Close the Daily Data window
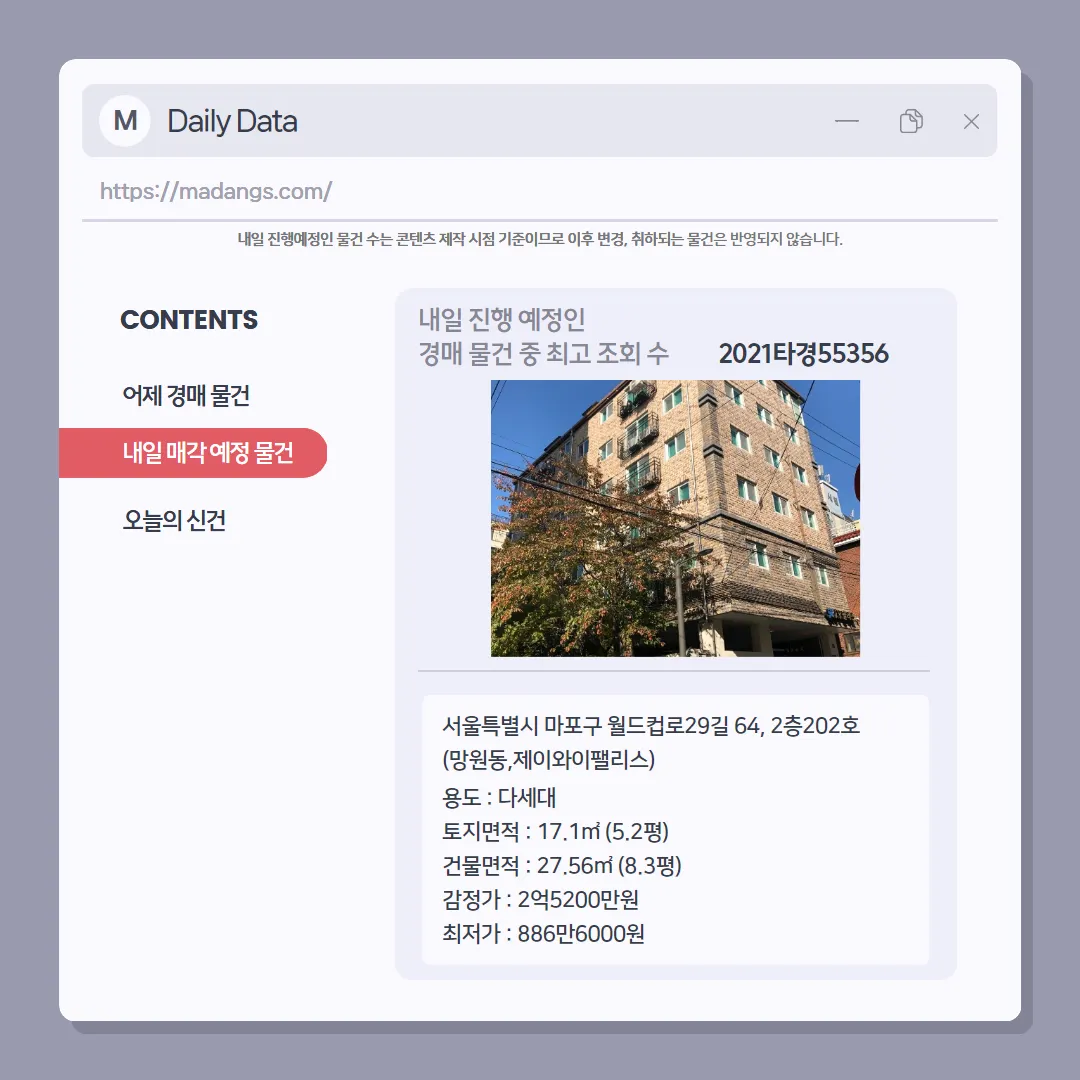This screenshot has height=1080, width=1080. pyautogui.click(x=971, y=121)
